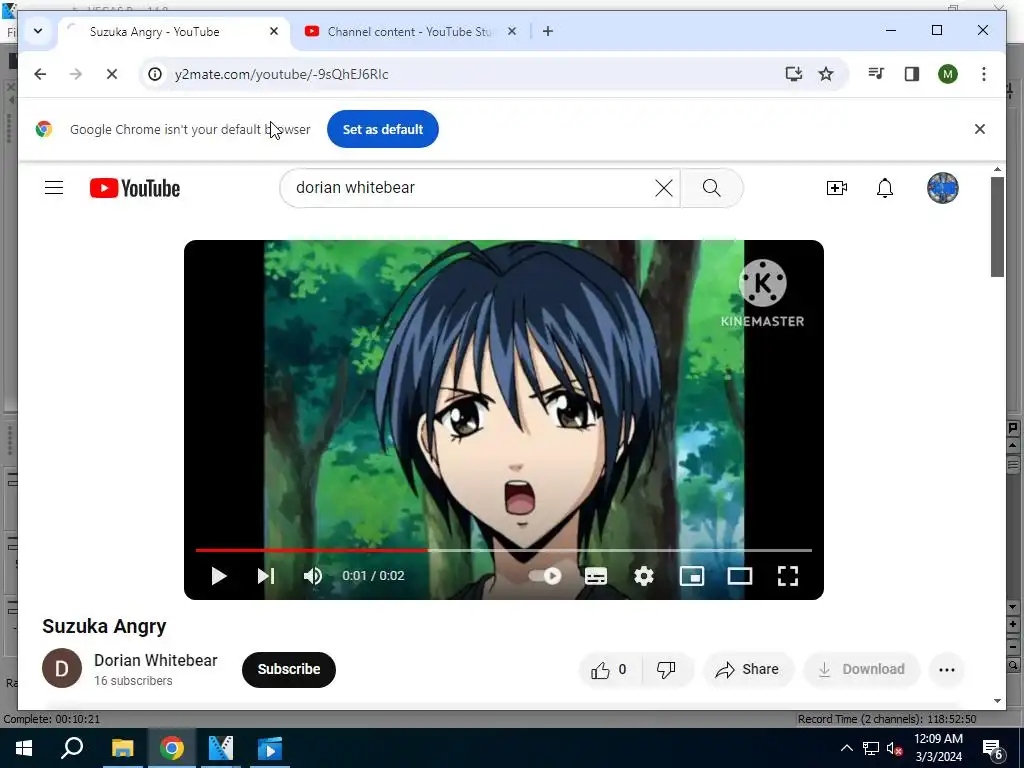
Task: Dismiss the default browser infobar
Action: click(x=980, y=129)
